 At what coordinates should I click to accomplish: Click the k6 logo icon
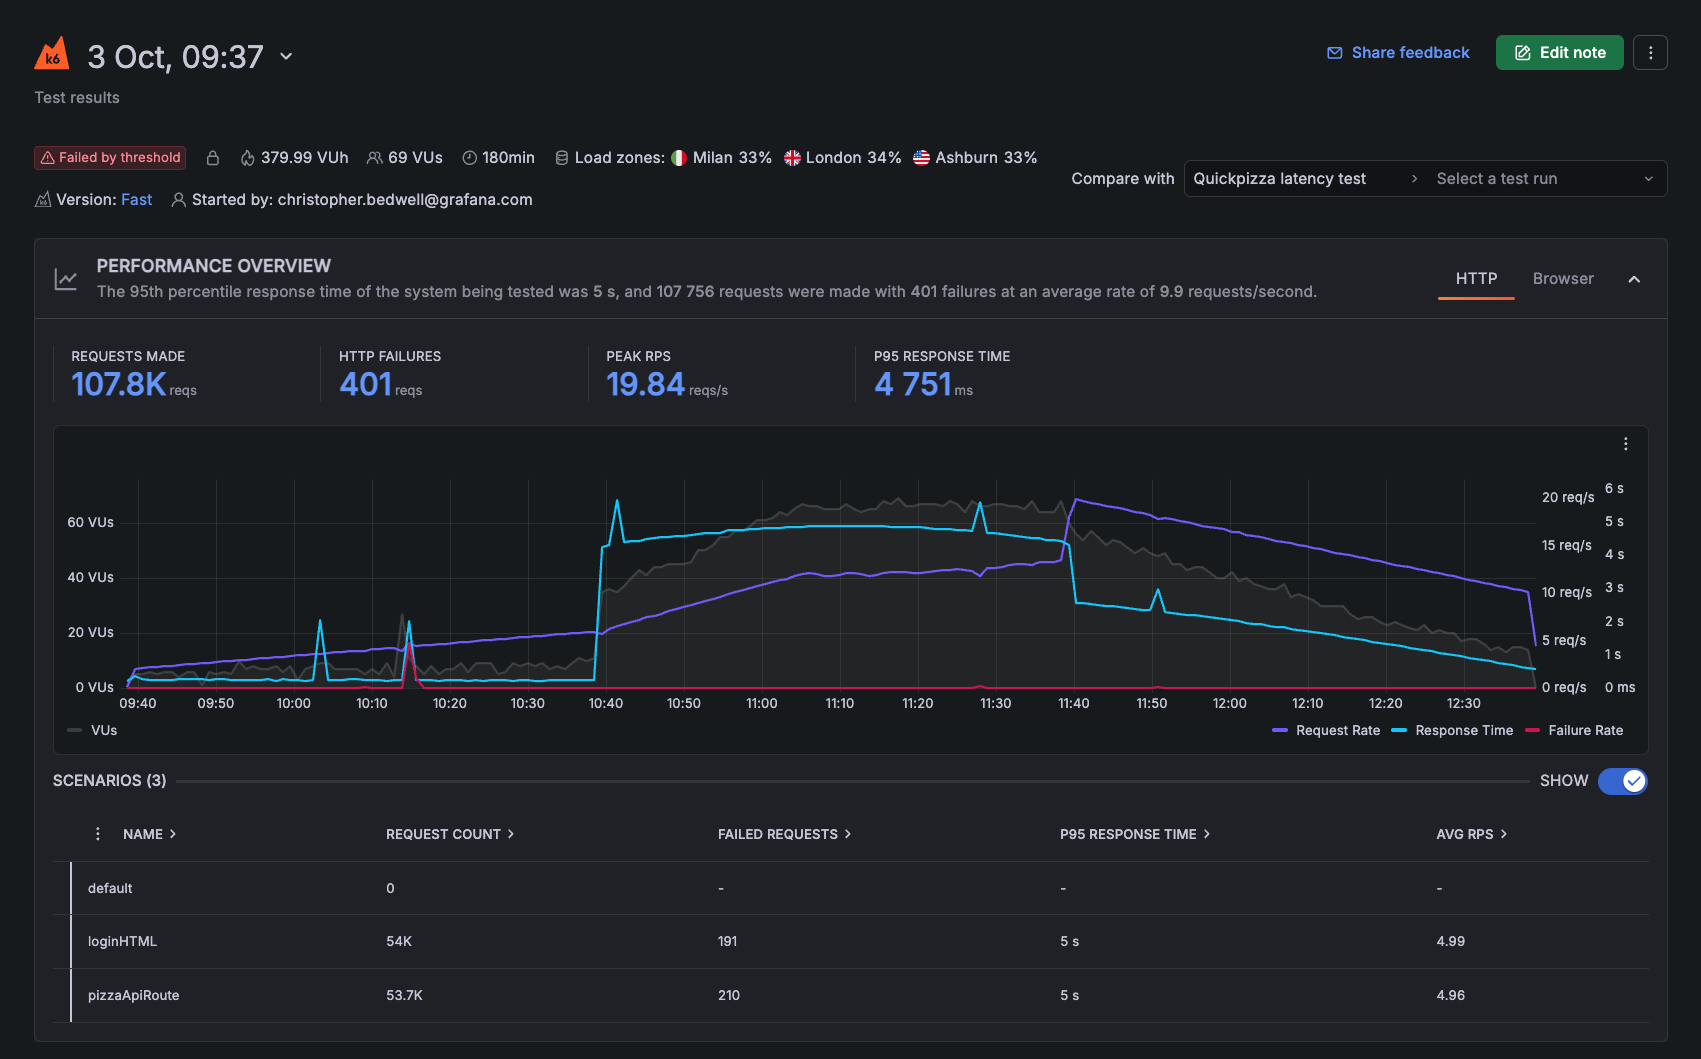point(53,55)
